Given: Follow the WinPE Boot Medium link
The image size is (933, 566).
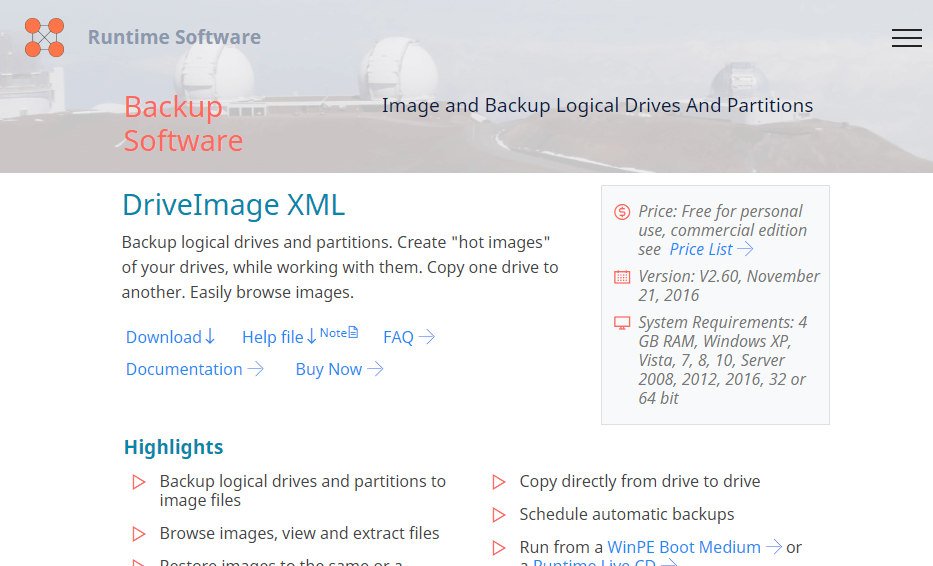Looking at the screenshot, I should [694, 547].
